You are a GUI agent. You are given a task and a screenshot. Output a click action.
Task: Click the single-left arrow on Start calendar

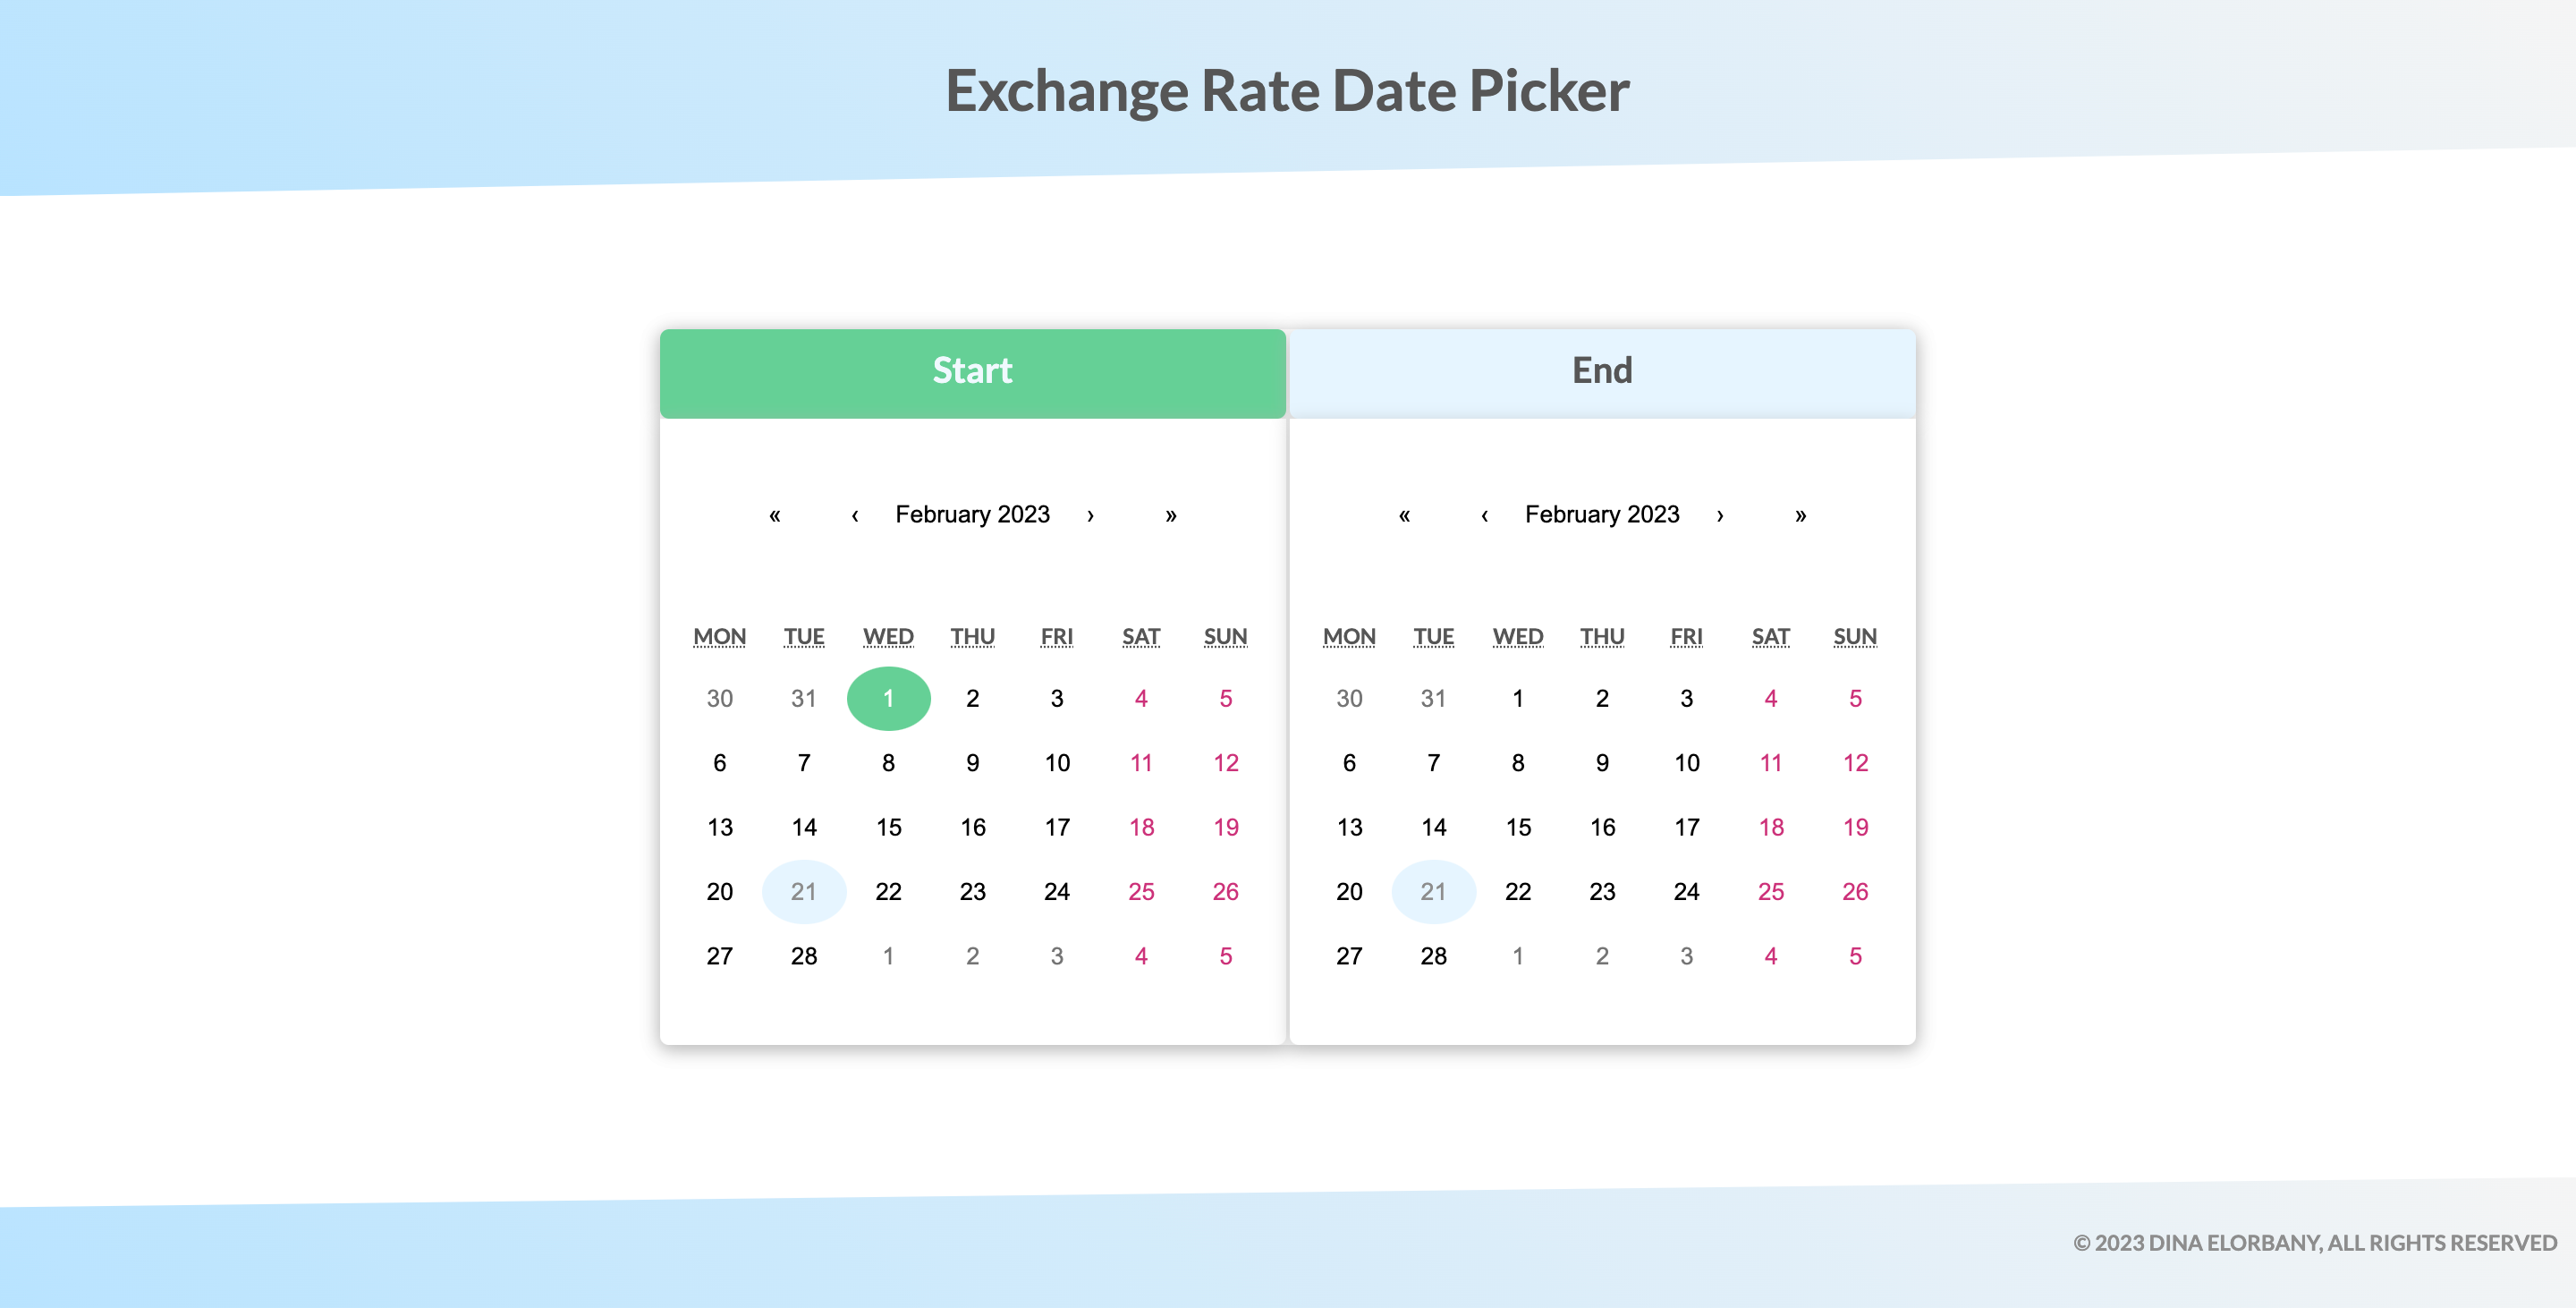pos(855,514)
